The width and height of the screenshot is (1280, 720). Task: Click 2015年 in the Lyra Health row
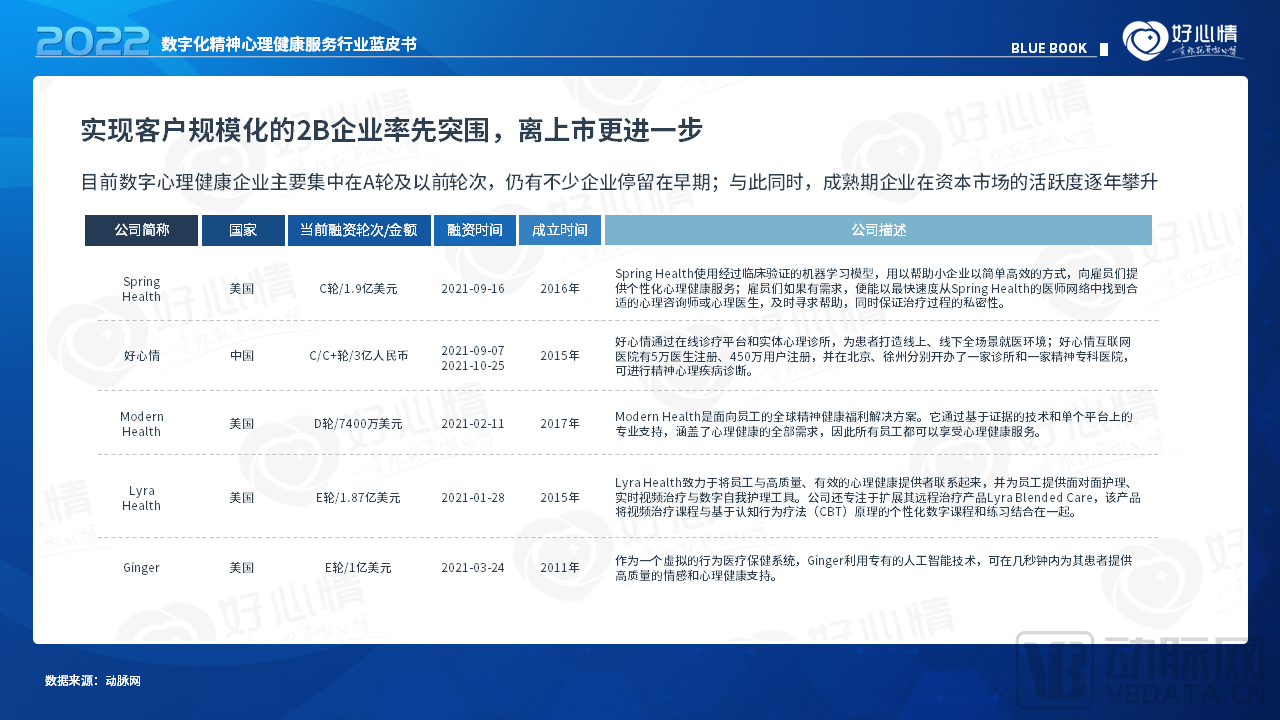[x=560, y=498]
